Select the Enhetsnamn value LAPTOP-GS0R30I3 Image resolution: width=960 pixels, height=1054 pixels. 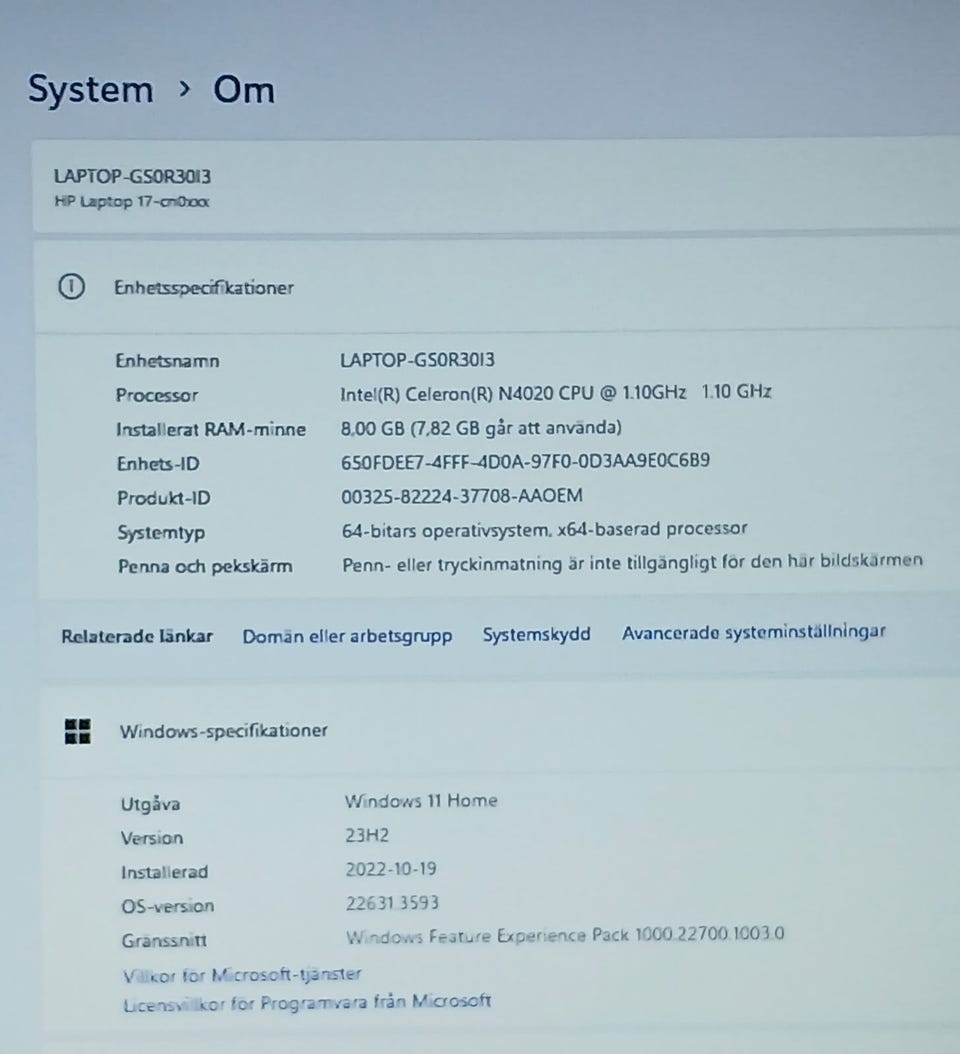[x=417, y=360]
